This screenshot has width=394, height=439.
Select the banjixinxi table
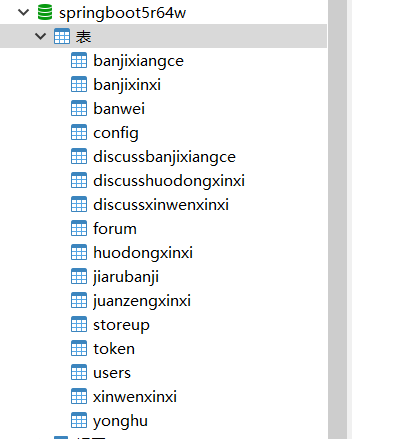127,85
